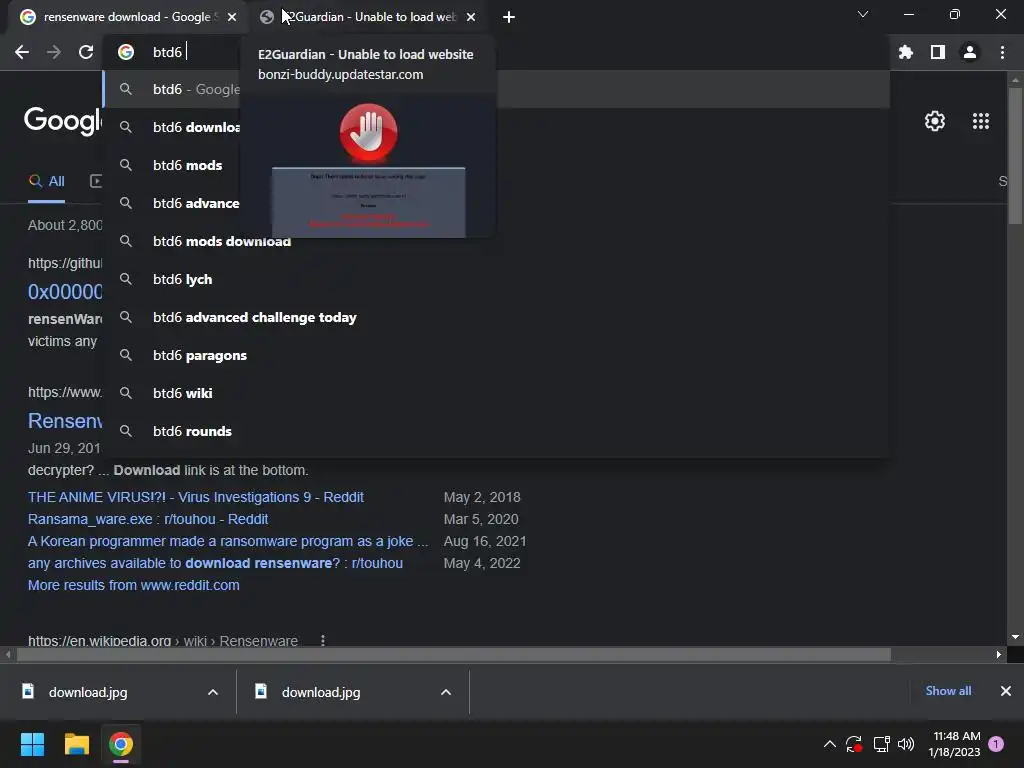Image resolution: width=1024 pixels, height=768 pixels.
Task: Open the network tray icon
Action: (881, 744)
